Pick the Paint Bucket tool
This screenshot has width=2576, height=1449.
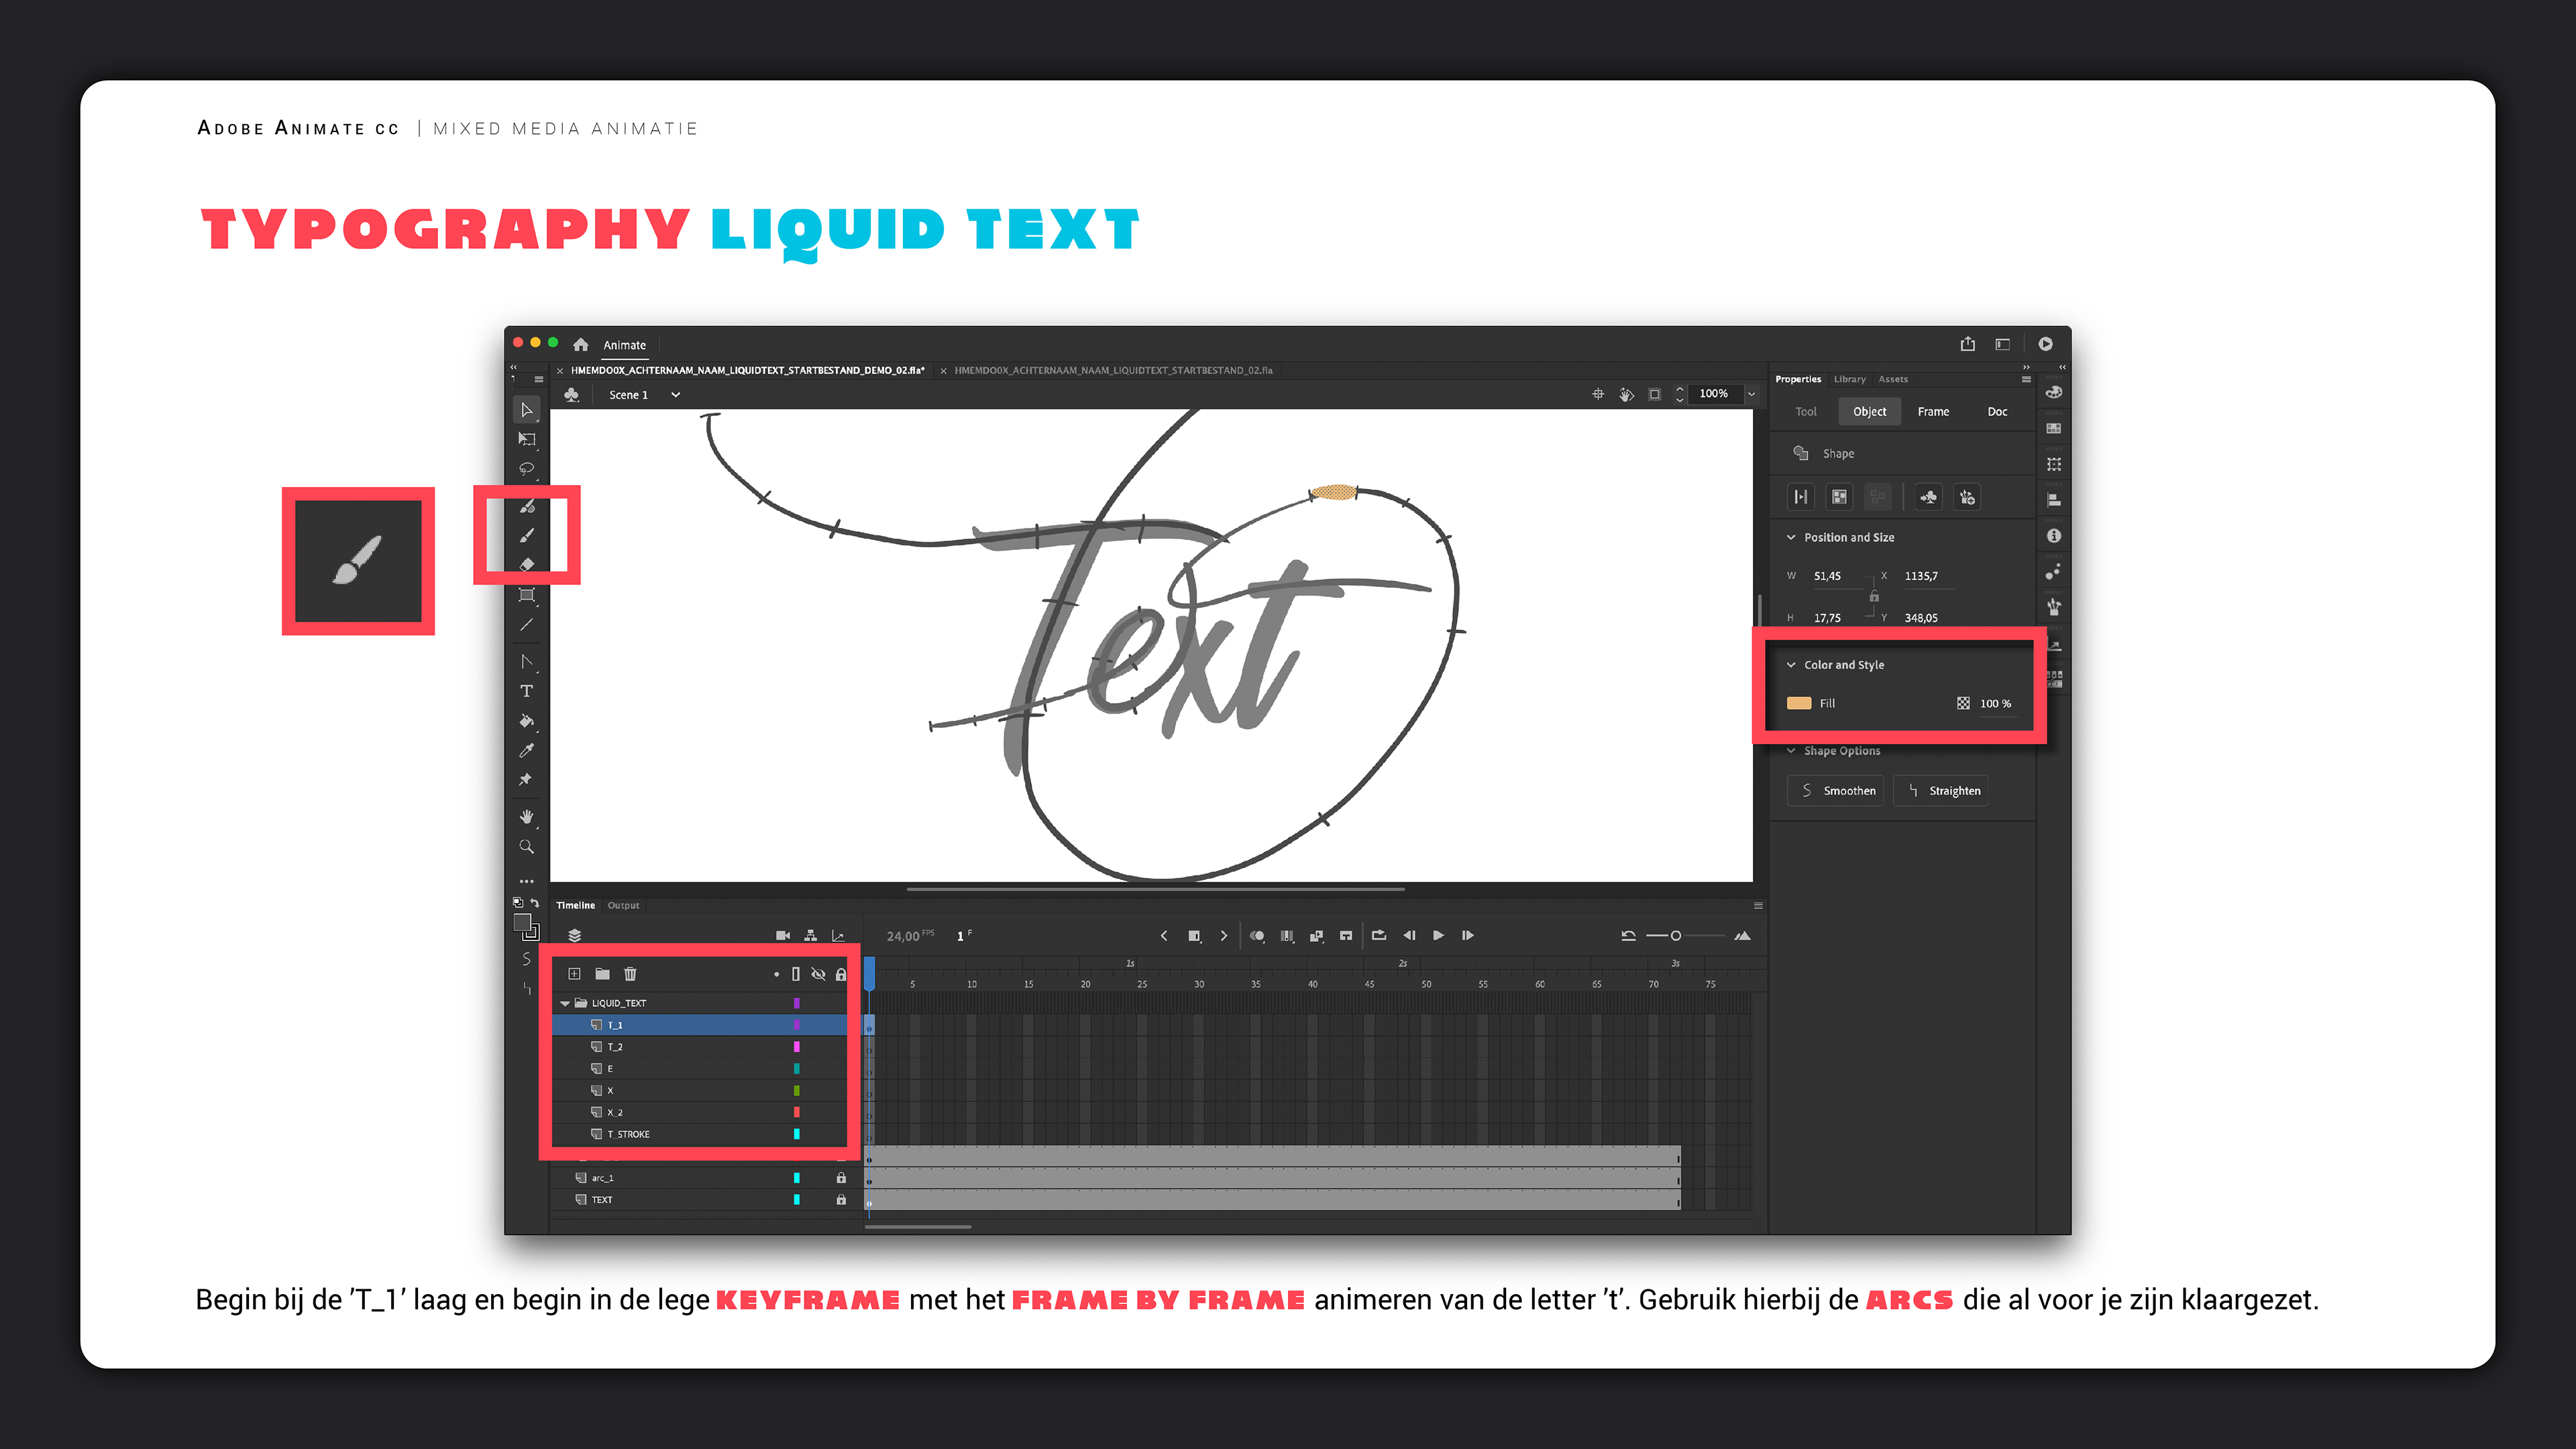pyautogui.click(x=526, y=721)
